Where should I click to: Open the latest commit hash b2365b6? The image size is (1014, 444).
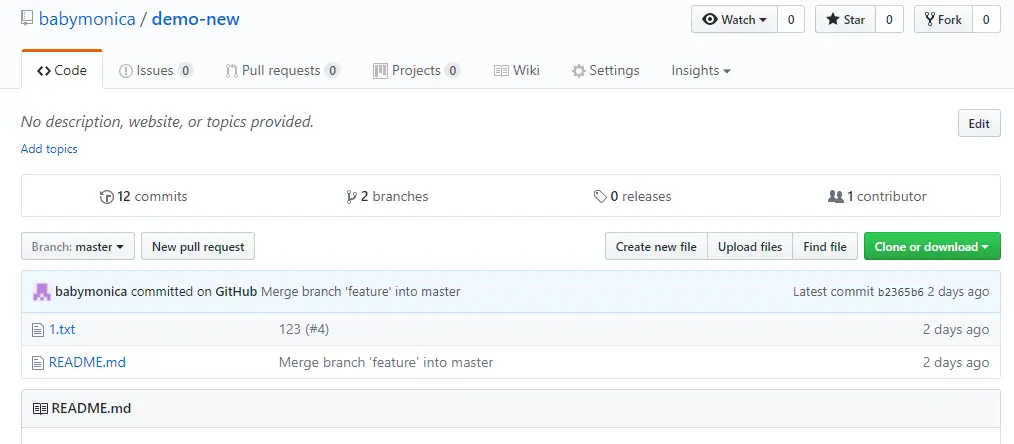tap(901, 292)
